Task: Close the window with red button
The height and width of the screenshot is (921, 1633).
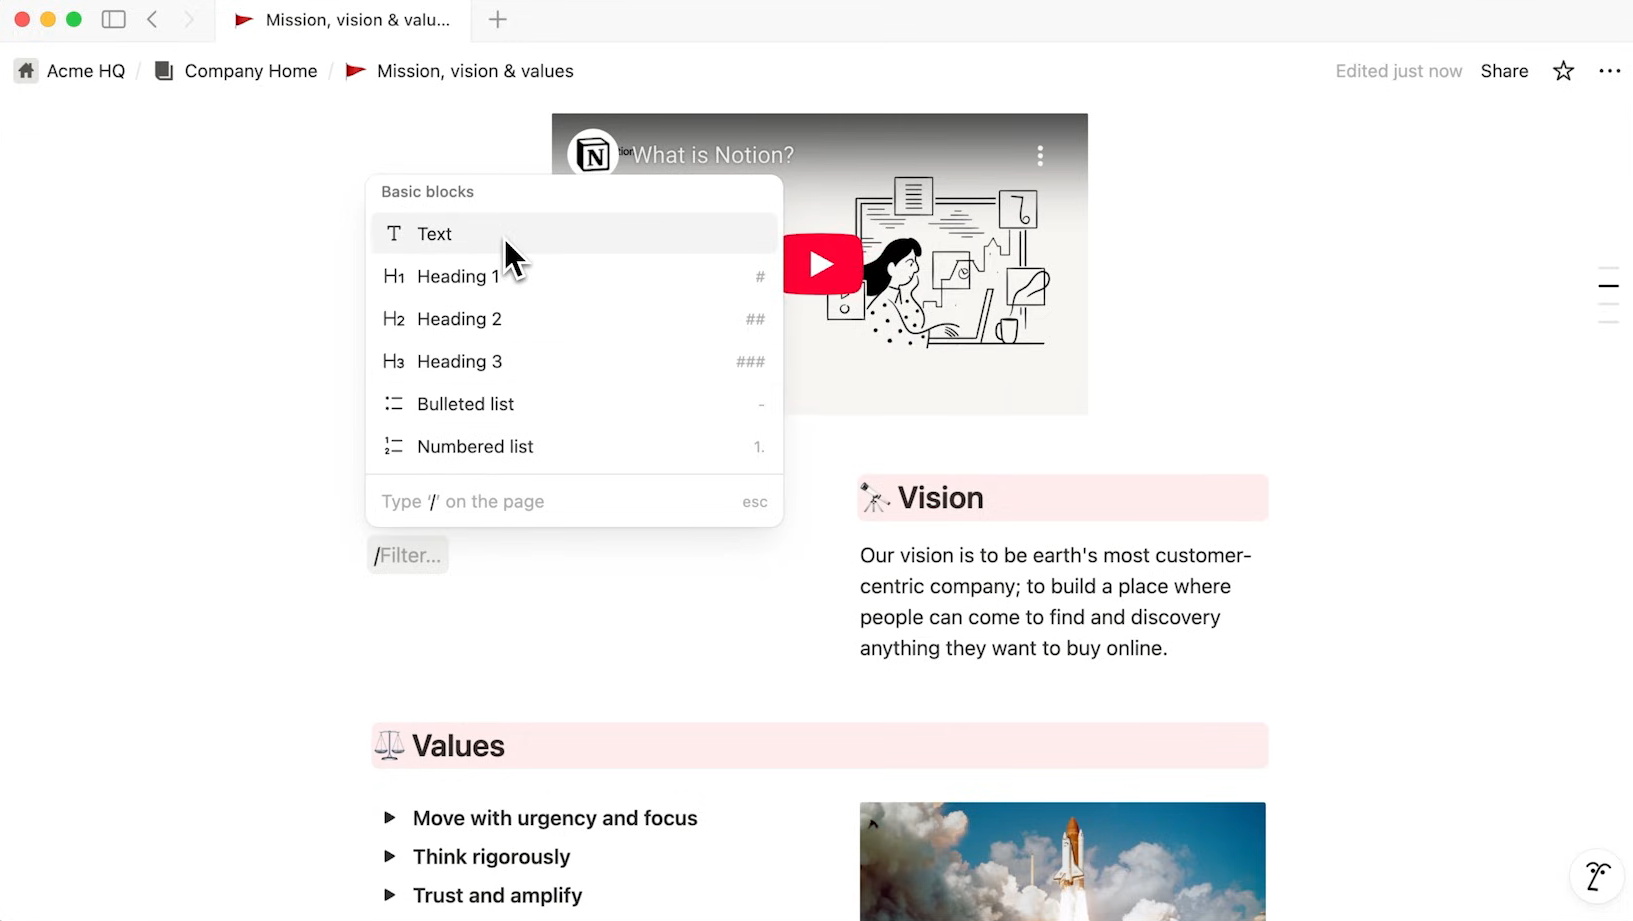Action: click(22, 19)
